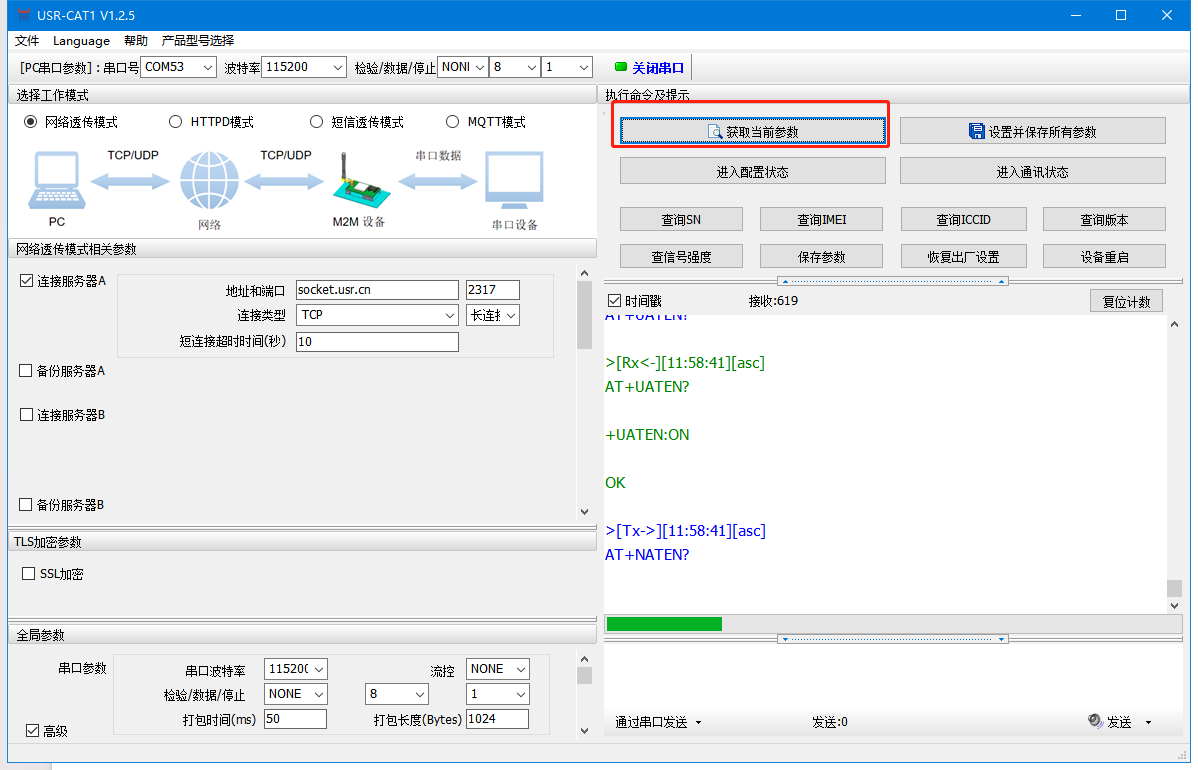Click 设备重启 button

click(1104, 256)
